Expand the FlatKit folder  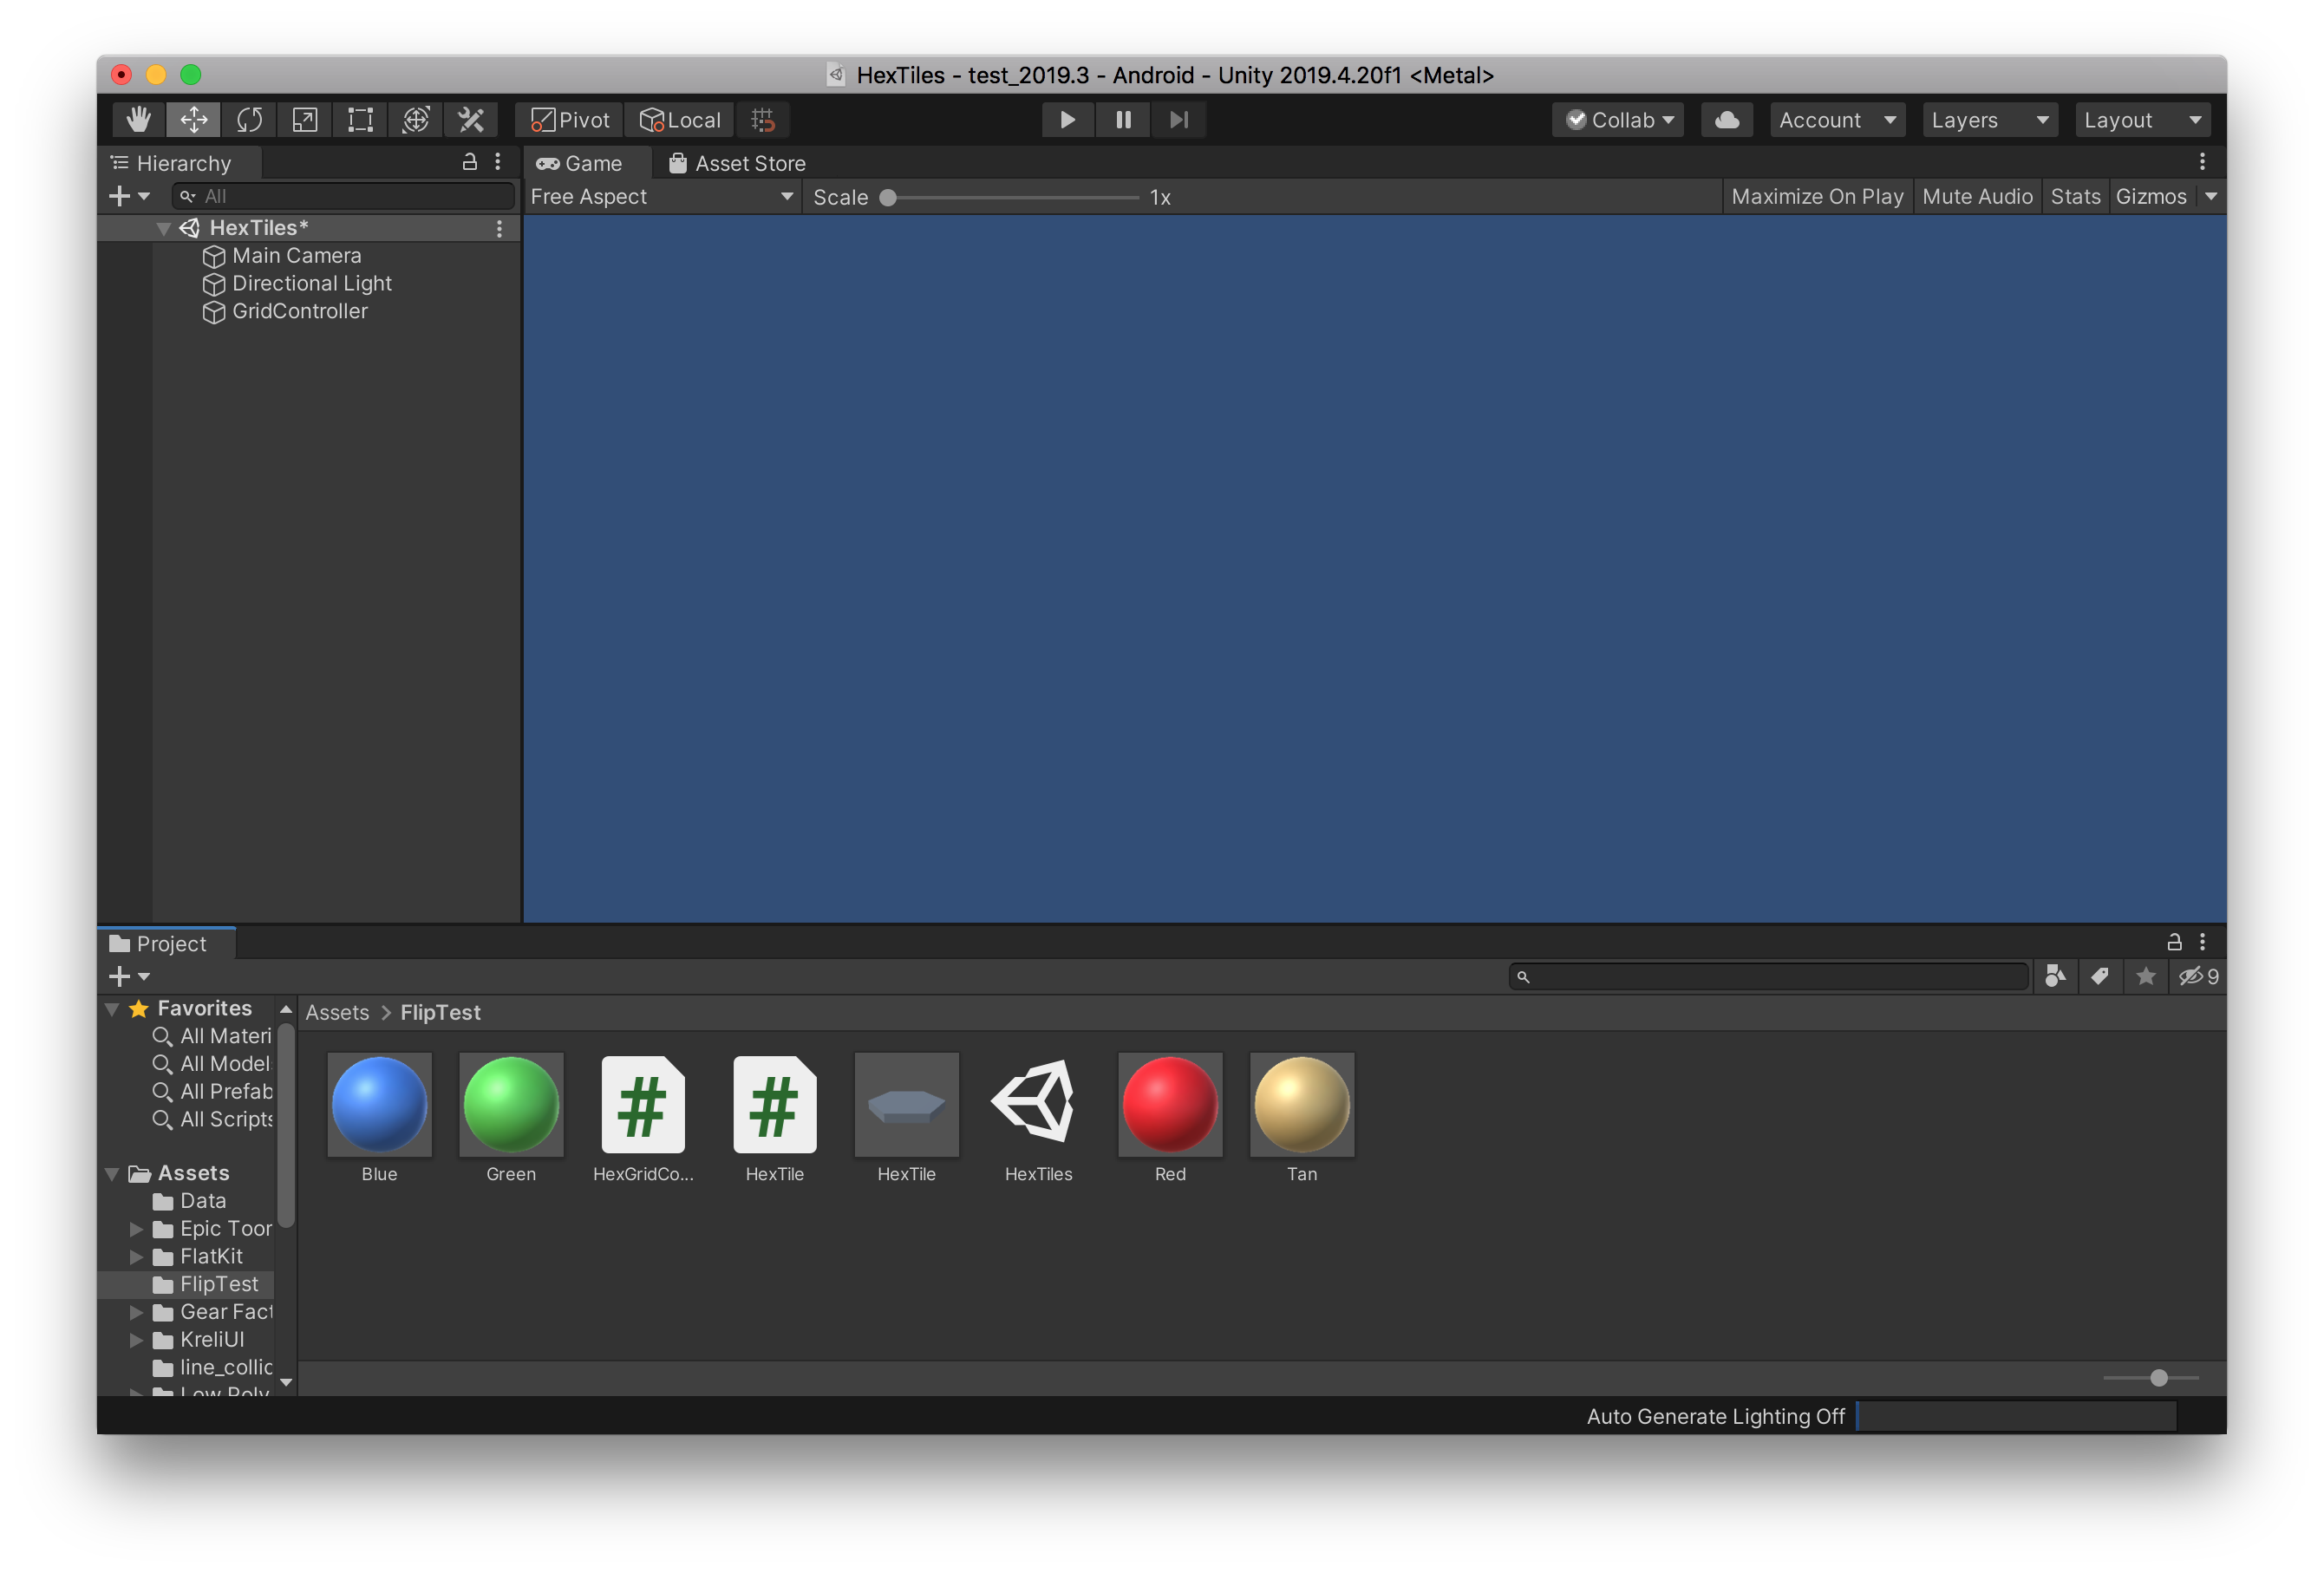click(136, 1257)
